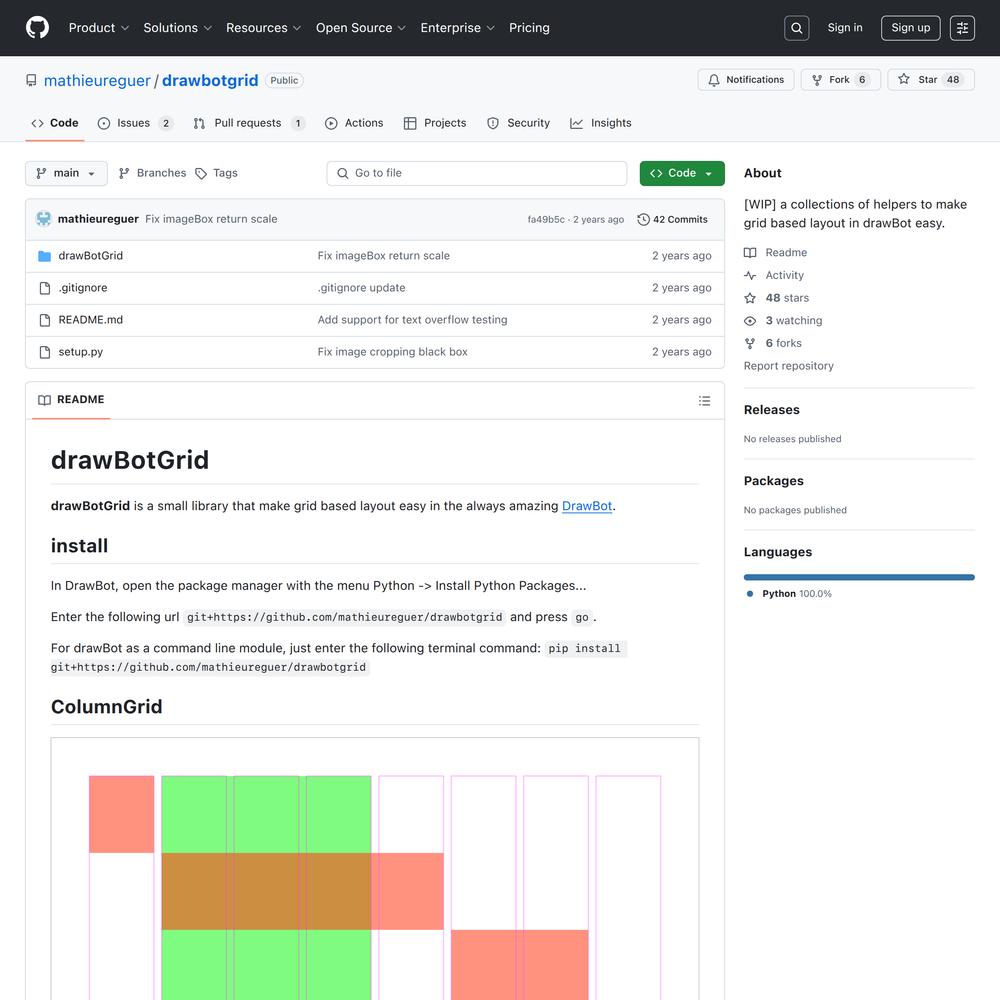Image resolution: width=1000 pixels, height=1000 pixels.
Task: Open the mathieureguer owner link
Action: 97,80
